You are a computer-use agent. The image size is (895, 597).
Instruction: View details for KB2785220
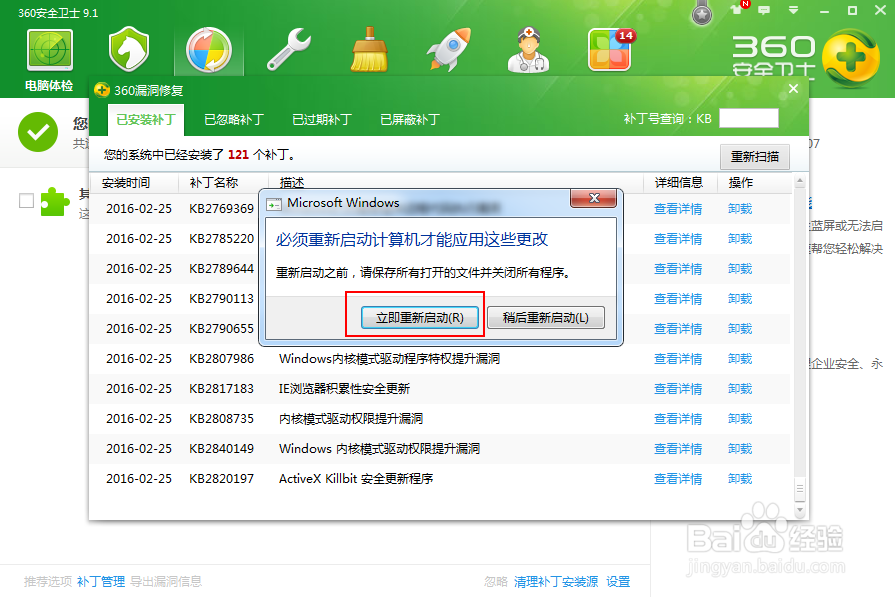coord(678,239)
